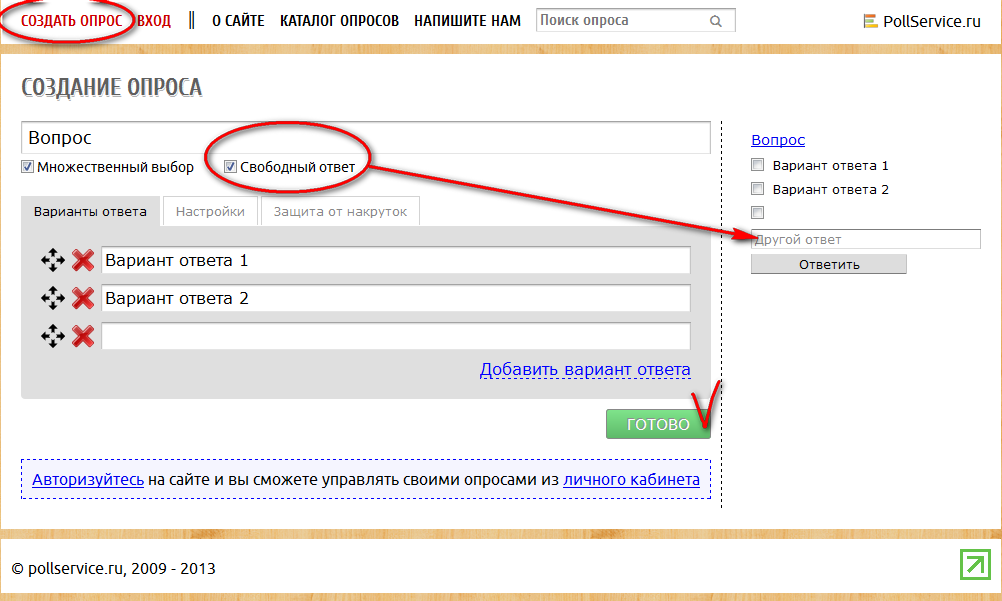1002x601 pixels.
Task: Click the search magnifier icon
Action: coord(716,21)
